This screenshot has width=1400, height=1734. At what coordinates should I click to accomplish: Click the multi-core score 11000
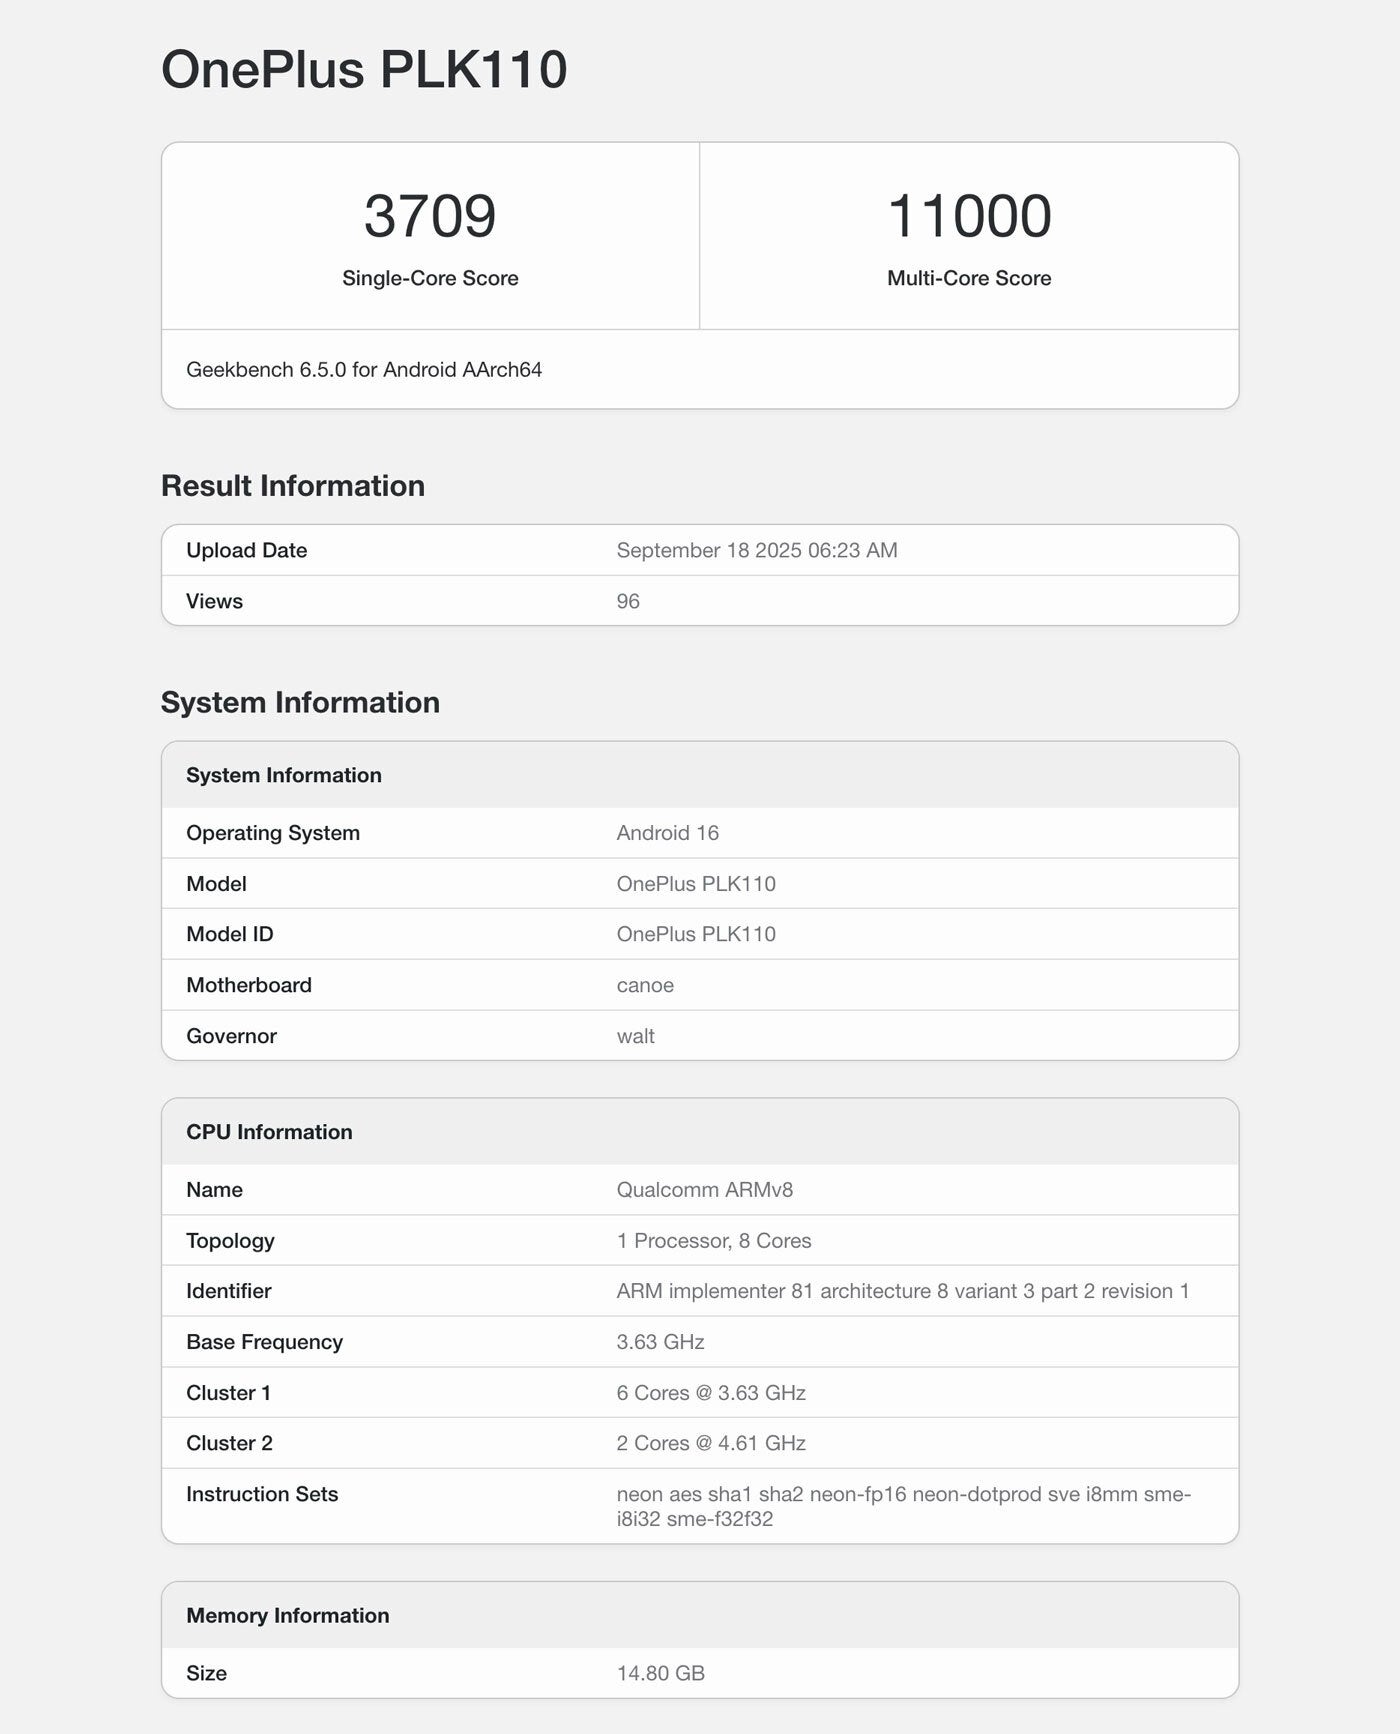[969, 216]
